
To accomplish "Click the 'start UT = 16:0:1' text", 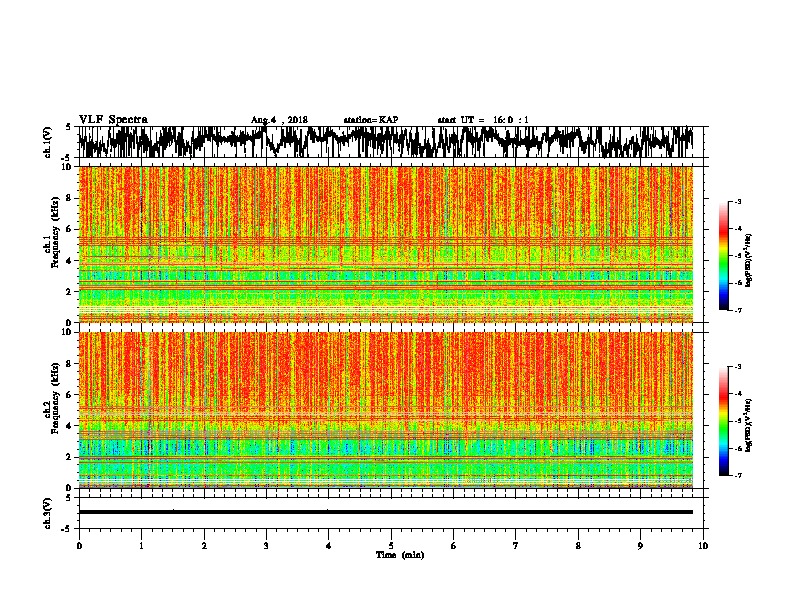I will click(x=483, y=120).
